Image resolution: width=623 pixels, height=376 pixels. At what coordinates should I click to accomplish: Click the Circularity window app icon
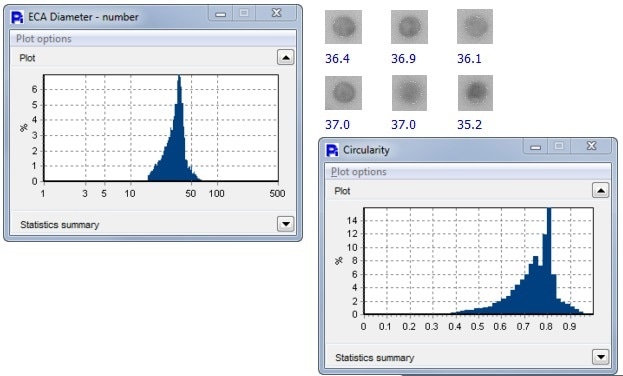(332, 150)
